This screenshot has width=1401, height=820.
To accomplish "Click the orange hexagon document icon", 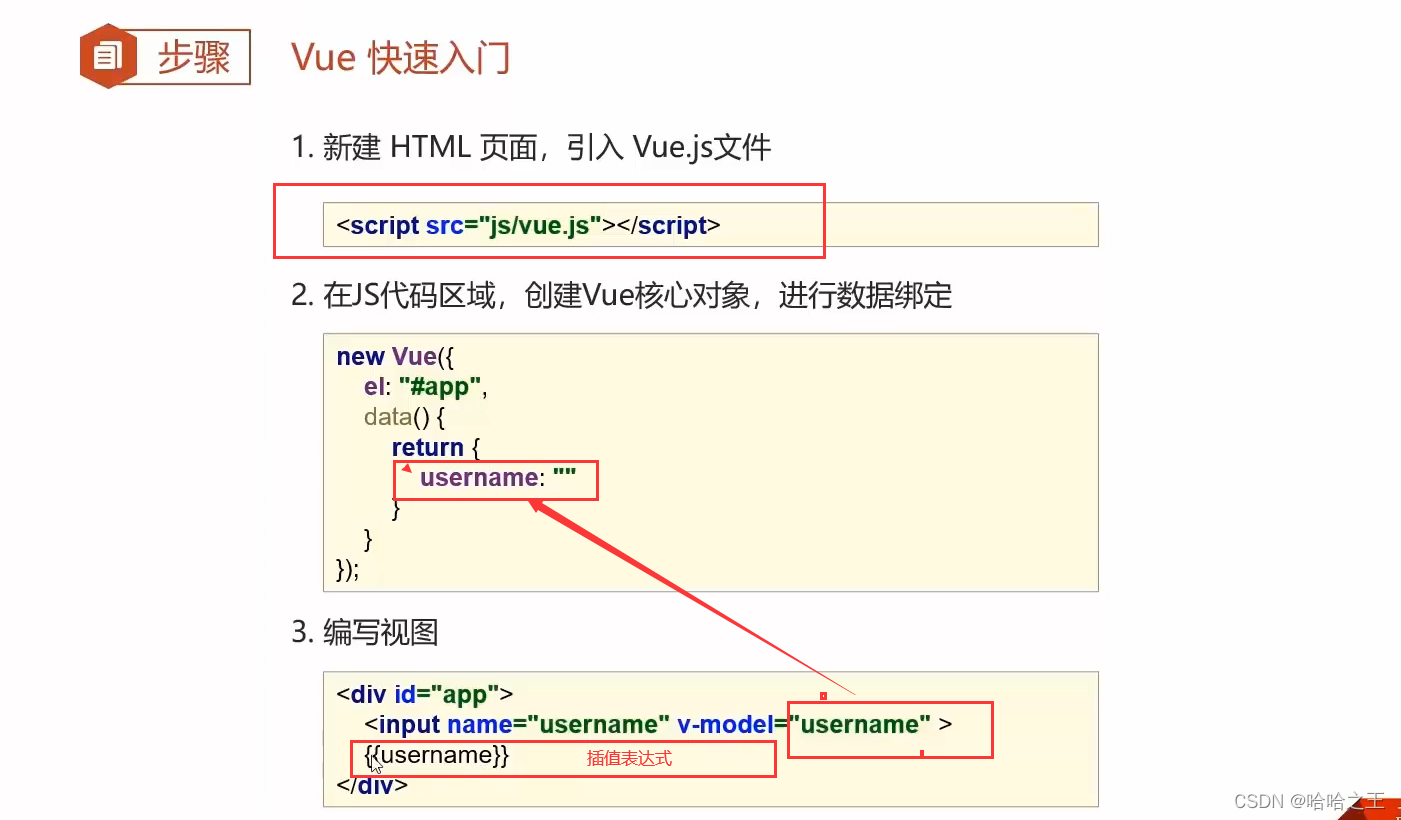I will [x=108, y=56].
